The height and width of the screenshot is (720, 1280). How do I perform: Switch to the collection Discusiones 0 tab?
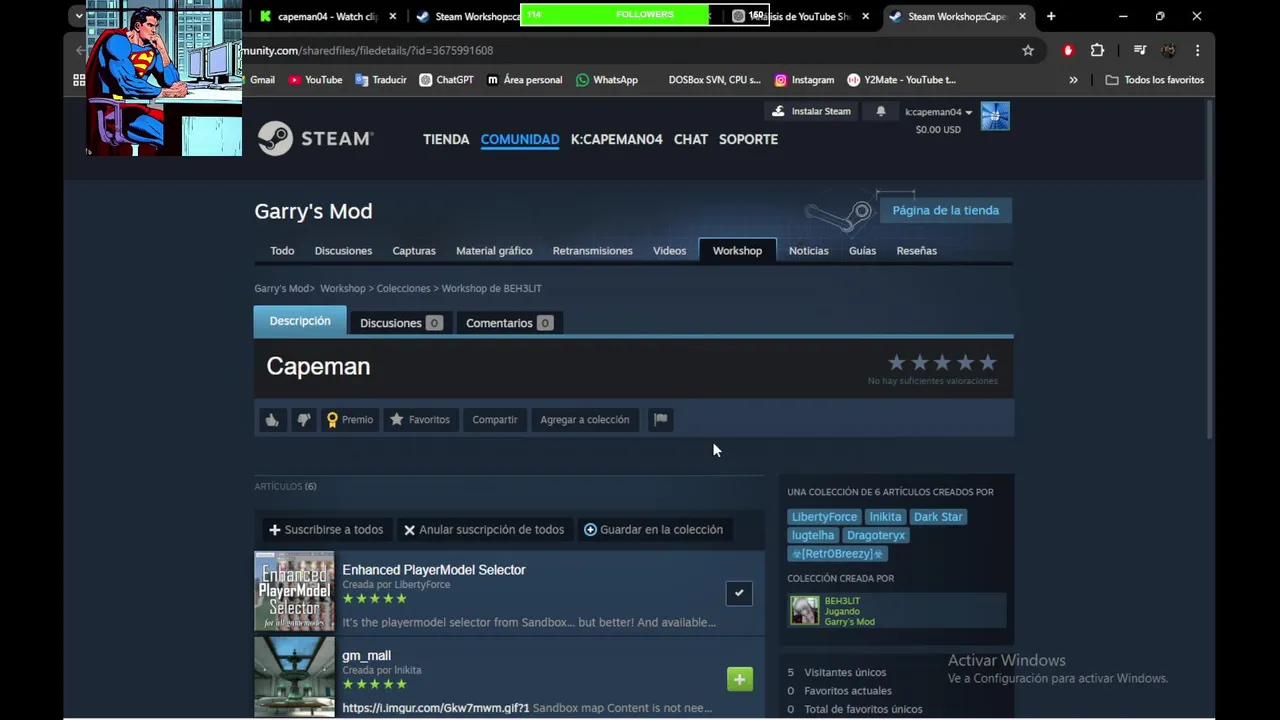point(400,323)
